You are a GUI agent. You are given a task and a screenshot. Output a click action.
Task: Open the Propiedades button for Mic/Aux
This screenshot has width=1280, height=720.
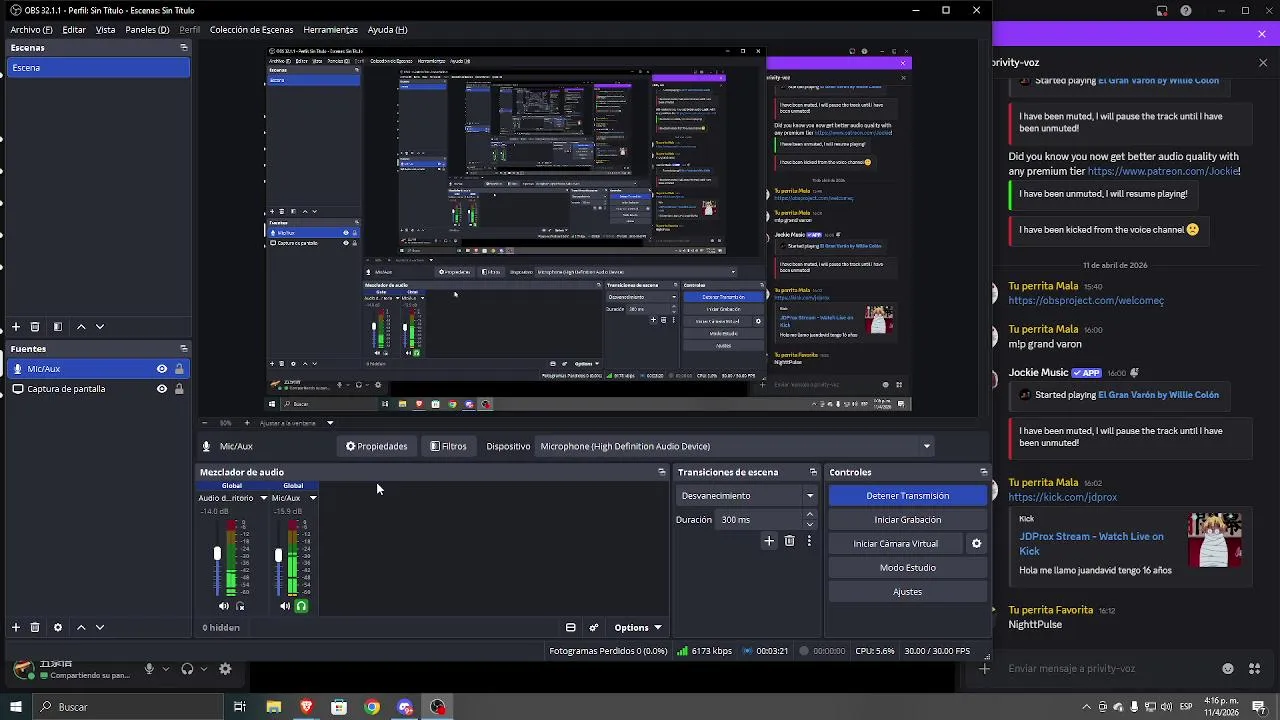point(376,446)
